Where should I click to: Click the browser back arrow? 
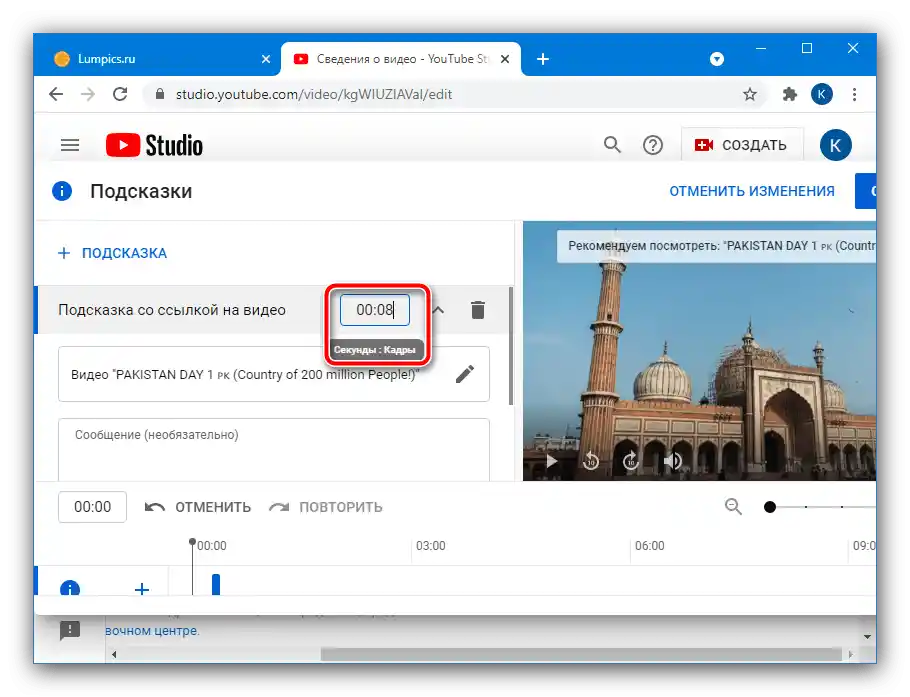(56, 94)
